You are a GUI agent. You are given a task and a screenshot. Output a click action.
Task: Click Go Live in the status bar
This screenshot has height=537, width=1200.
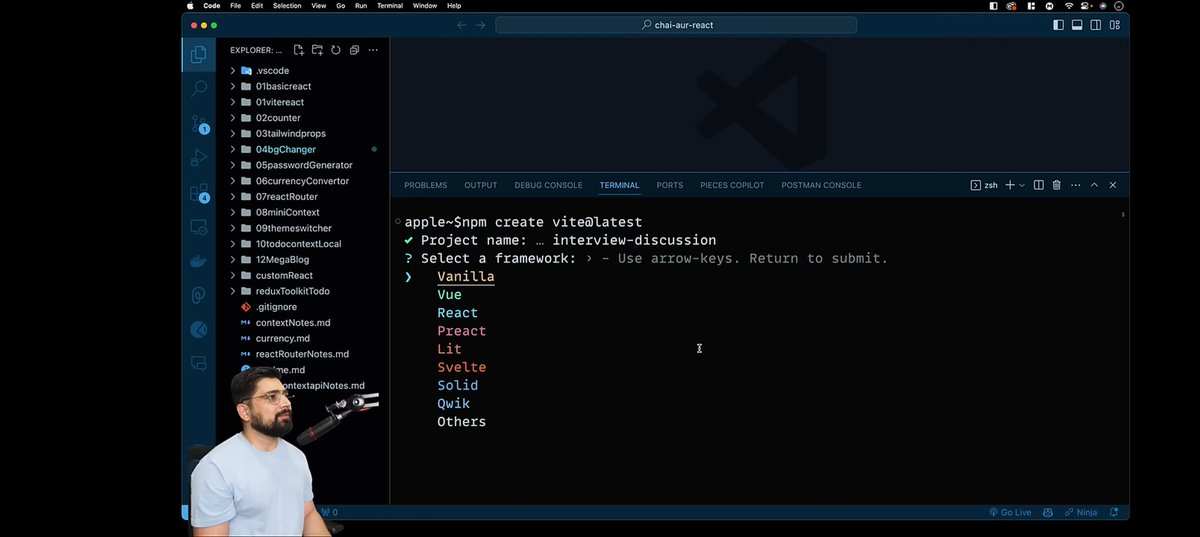pos(1009,512)
